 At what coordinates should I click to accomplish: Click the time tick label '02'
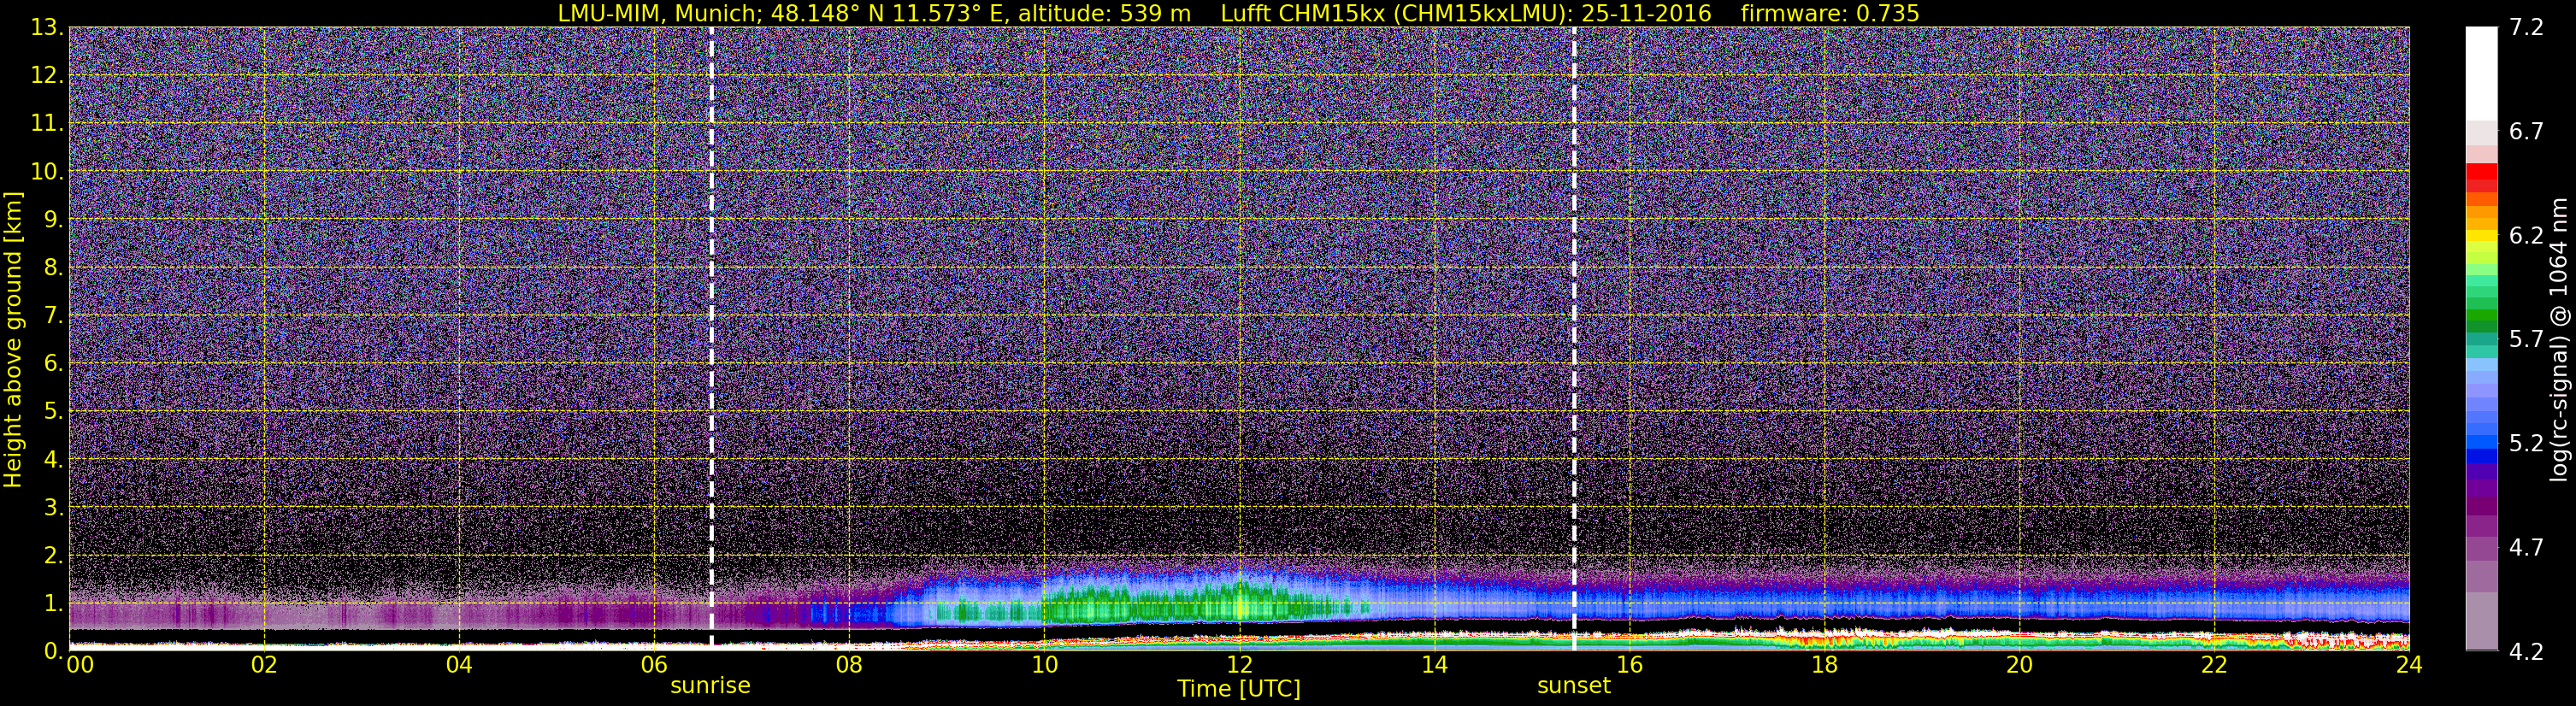click(264, 664)
